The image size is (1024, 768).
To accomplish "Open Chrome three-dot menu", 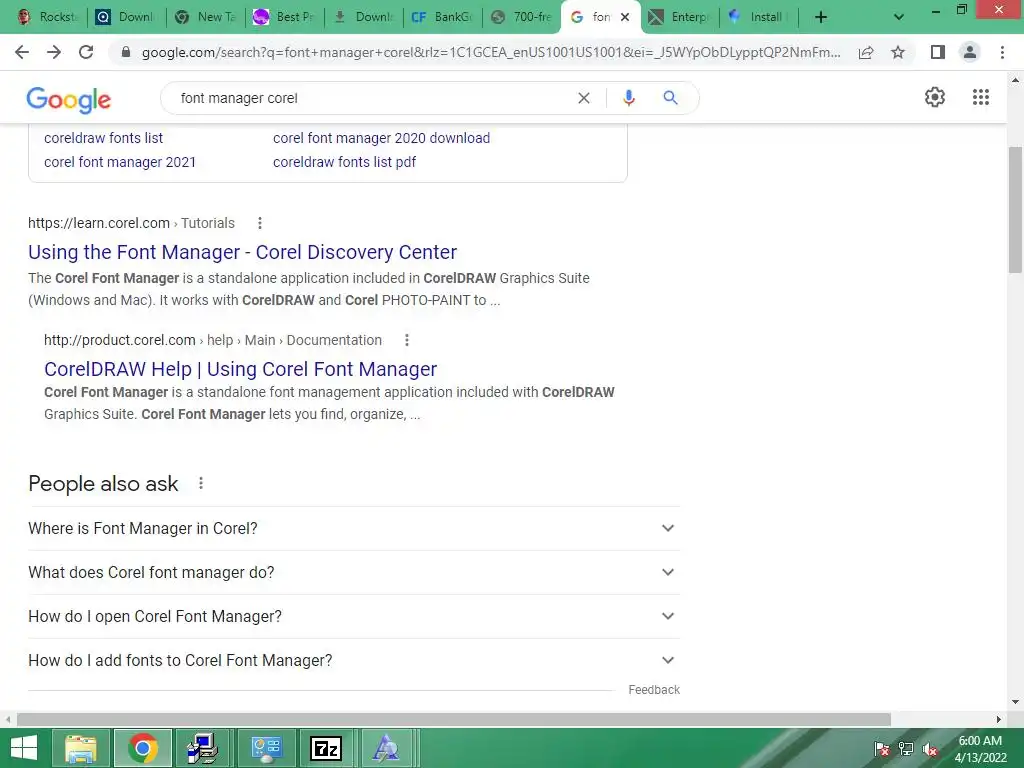I will (x=1002, y=52).
